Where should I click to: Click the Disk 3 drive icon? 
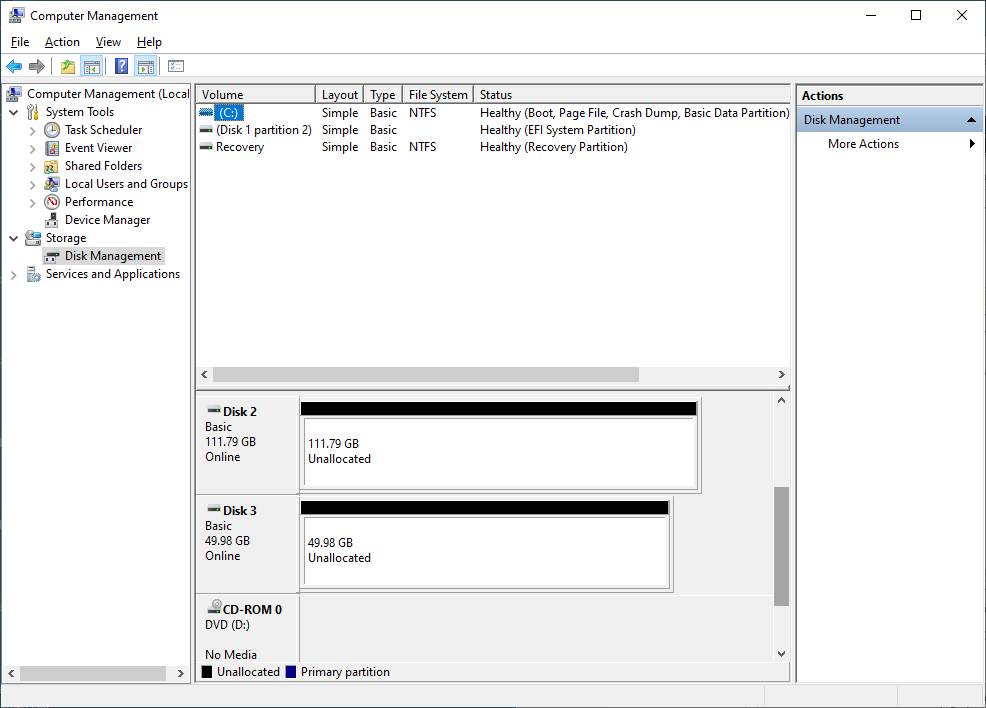pyautogui.click(x=214, y=509)
